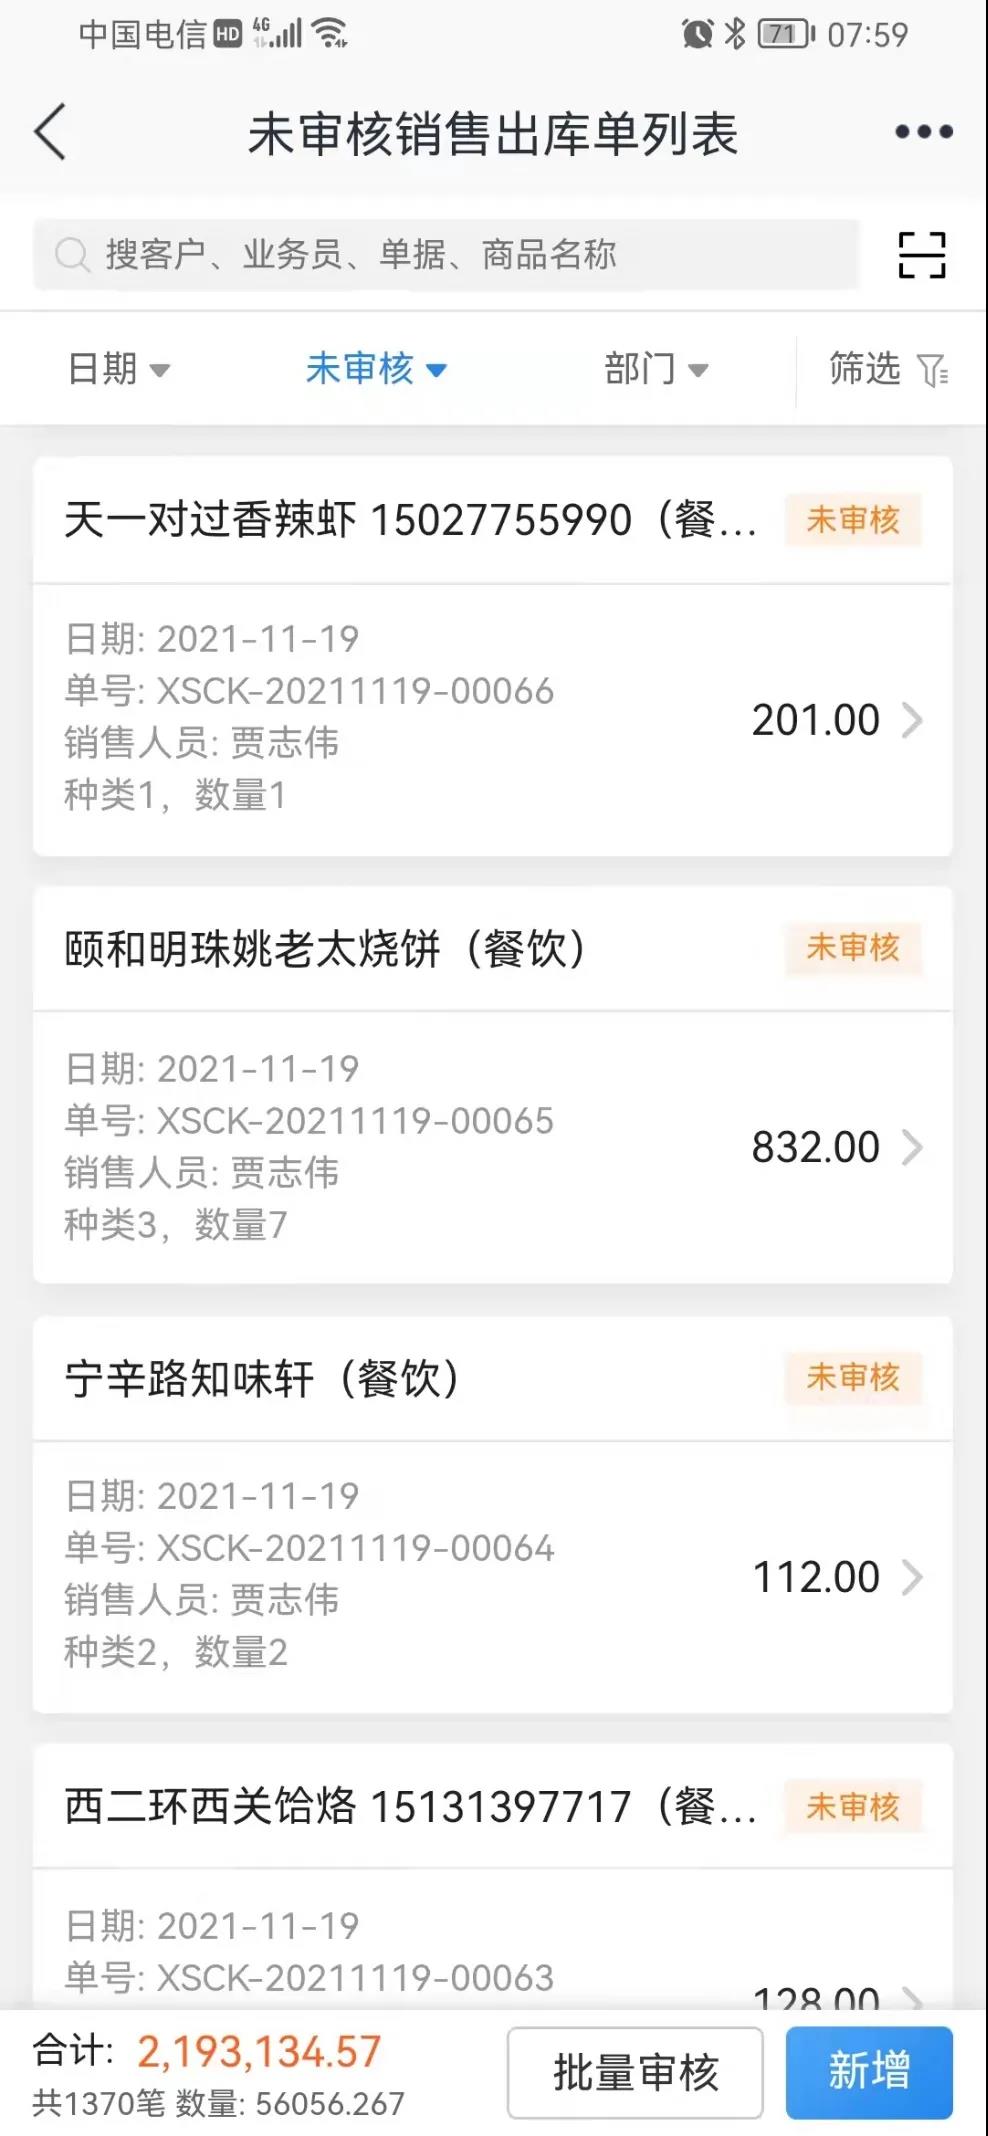The image size is (988, 2136).
Task: Open order details arrow for 112.00
Action: (912, 1577)
